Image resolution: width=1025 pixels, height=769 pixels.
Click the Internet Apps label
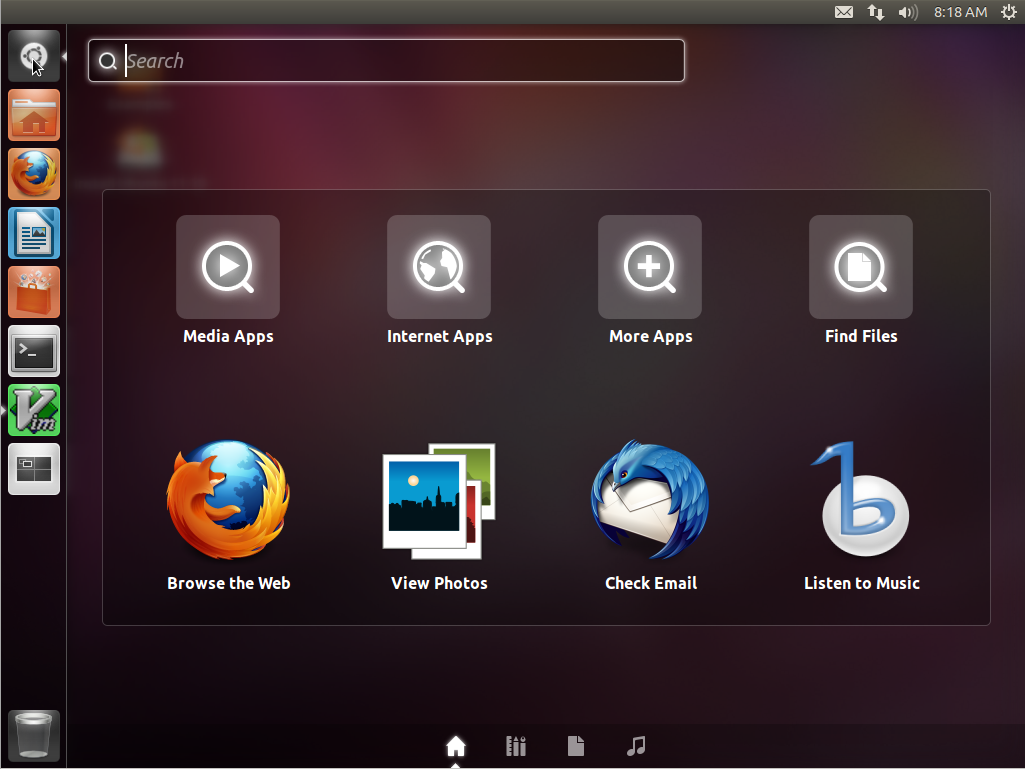coord(439,336)
